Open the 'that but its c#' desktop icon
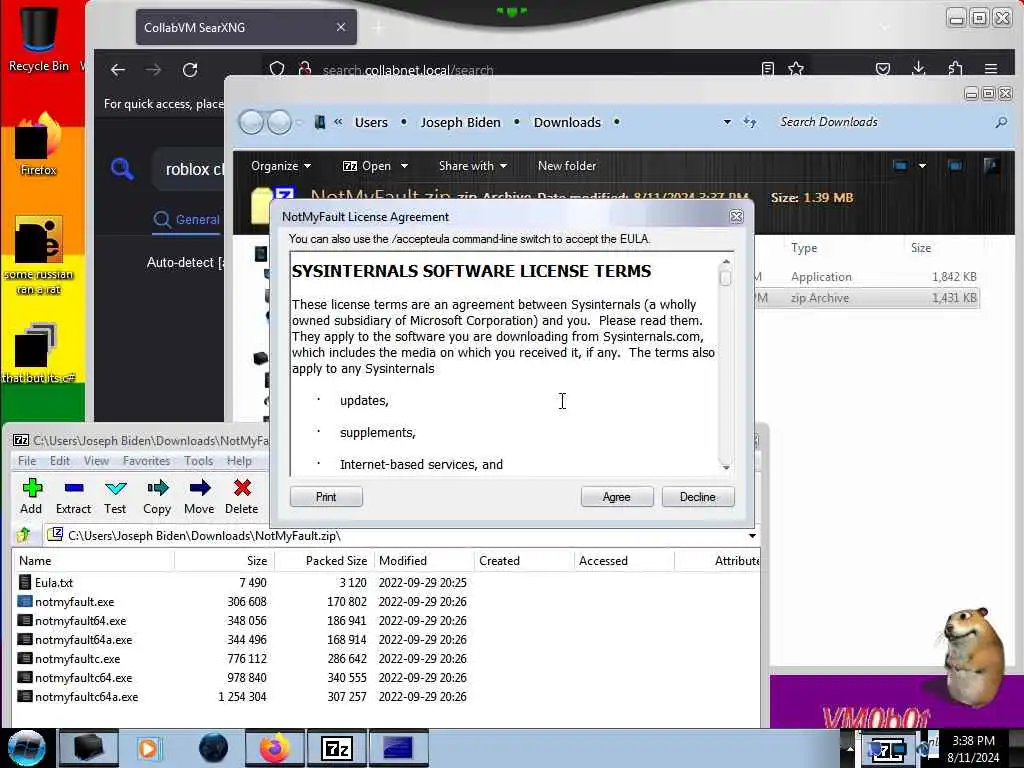This screenshot has width=1024, height=768. [39, 353]
